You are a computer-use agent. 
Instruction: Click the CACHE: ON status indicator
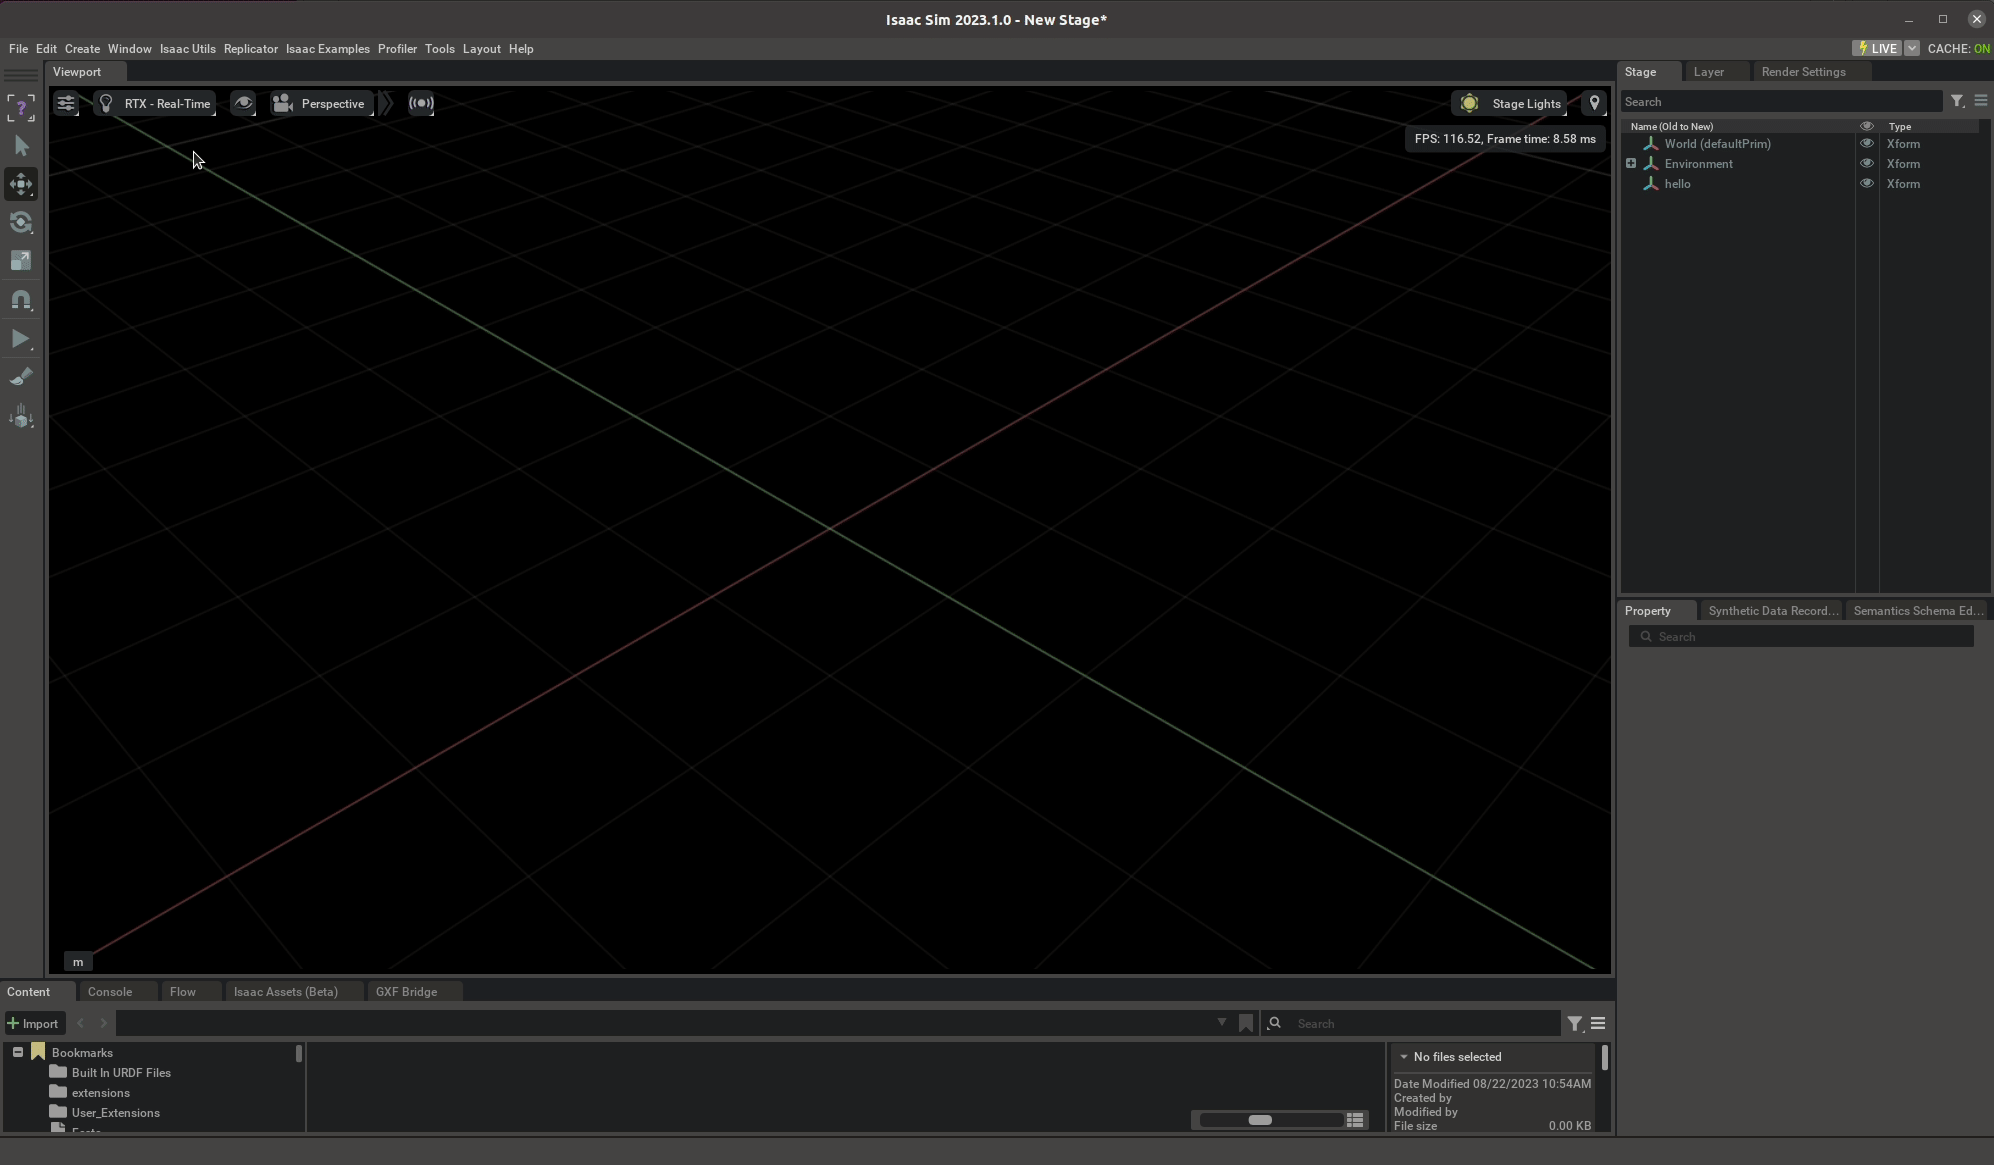1958,48
